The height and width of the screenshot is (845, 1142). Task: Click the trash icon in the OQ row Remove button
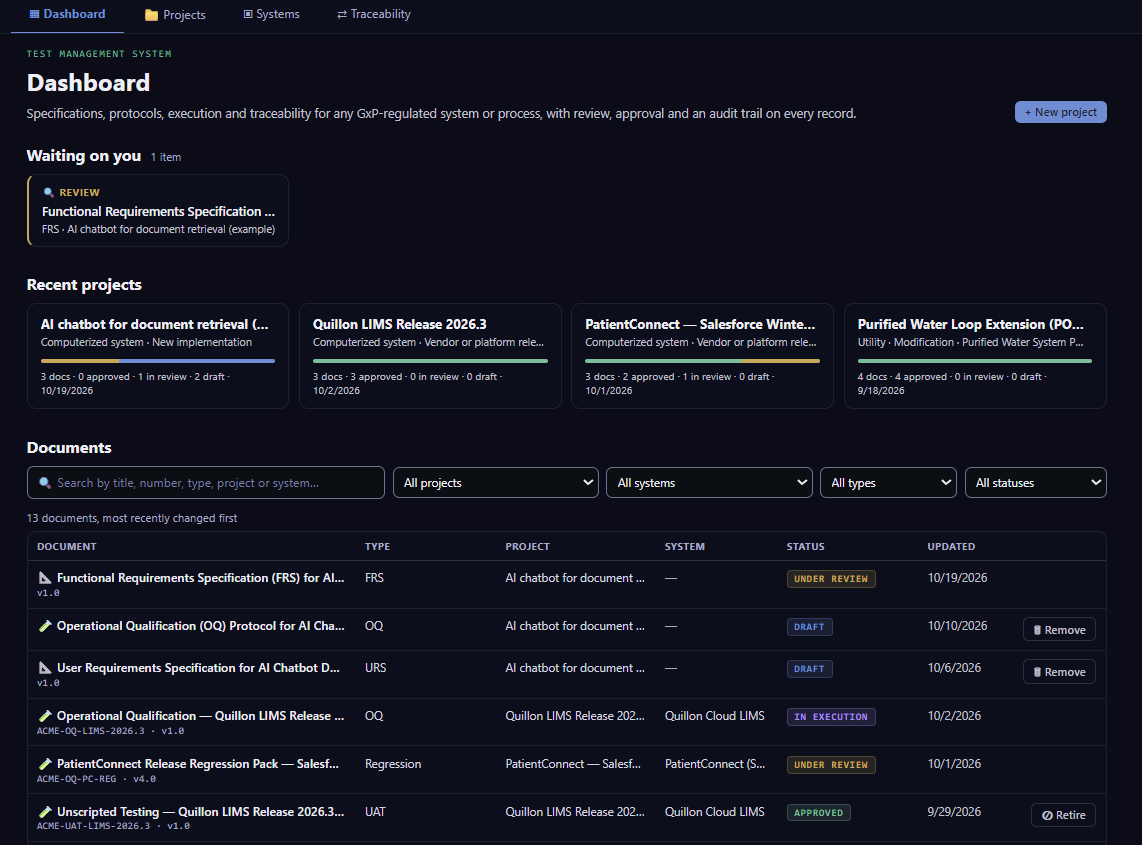[x=1037, y=630]
